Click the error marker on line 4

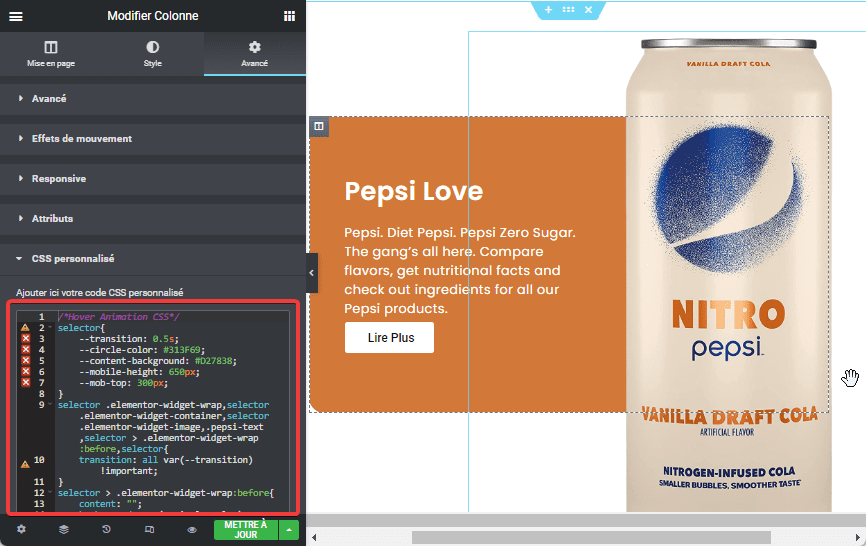[x=25, y=349]
